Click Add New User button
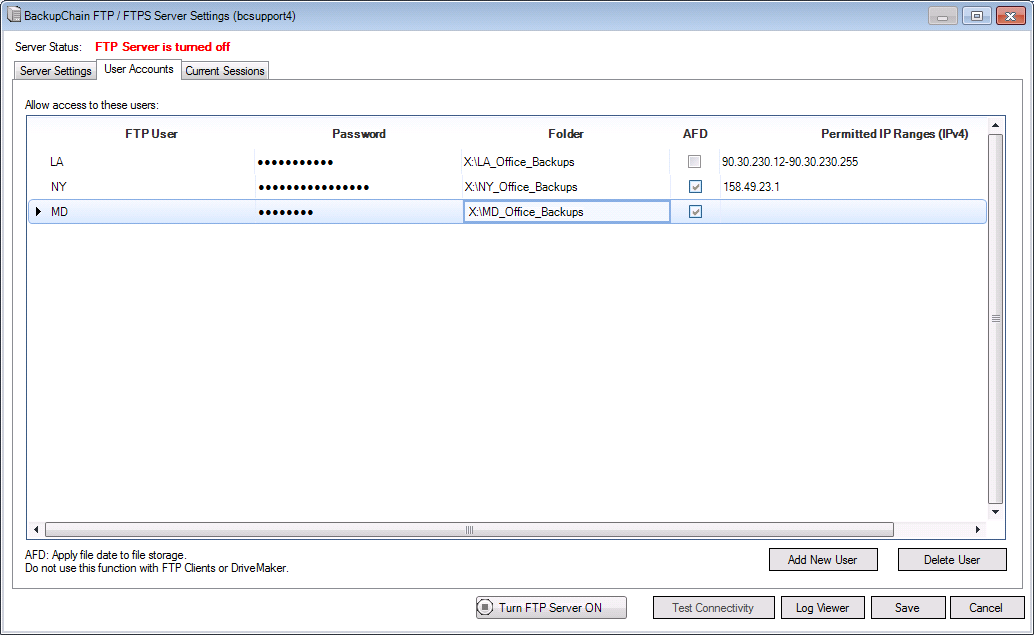This screenshot has width=1034, height=635. pos(823,560)
